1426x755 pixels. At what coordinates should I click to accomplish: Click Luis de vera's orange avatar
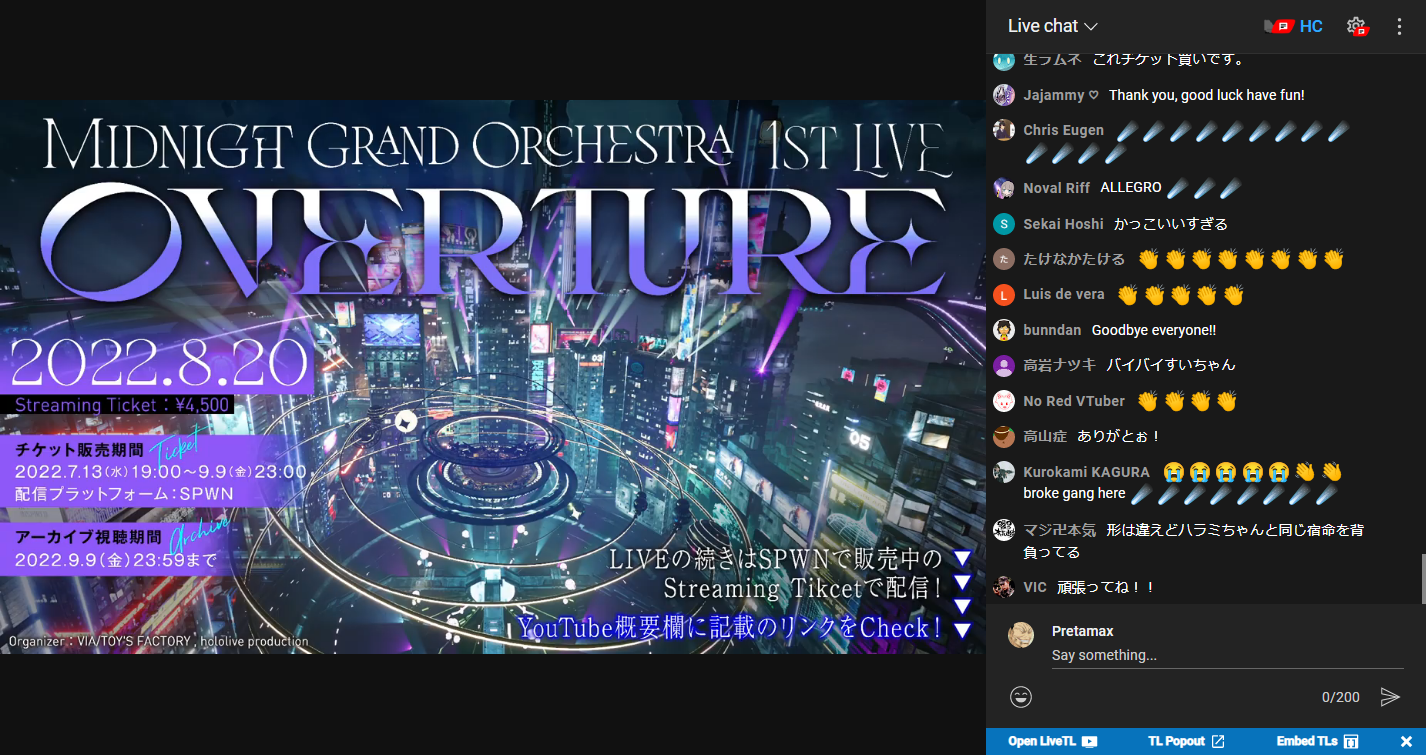(x=1004, y=295)
